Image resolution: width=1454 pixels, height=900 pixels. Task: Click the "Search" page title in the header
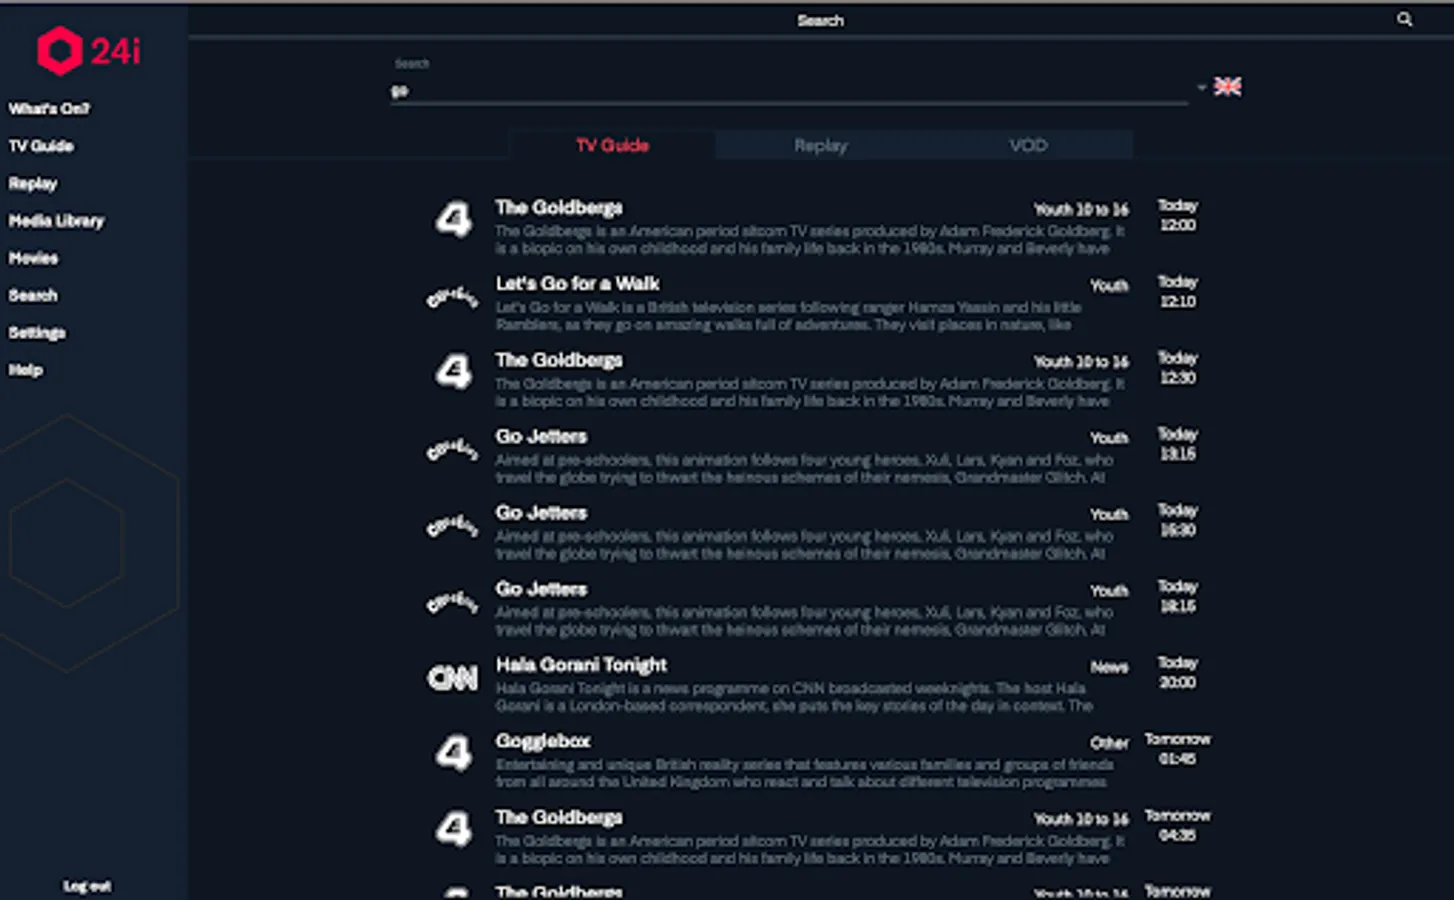click(820, 20)
